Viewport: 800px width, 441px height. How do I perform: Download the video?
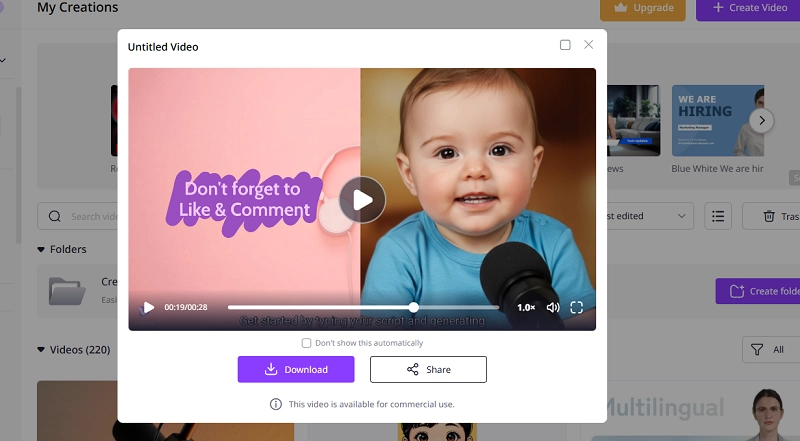[296, 369]
